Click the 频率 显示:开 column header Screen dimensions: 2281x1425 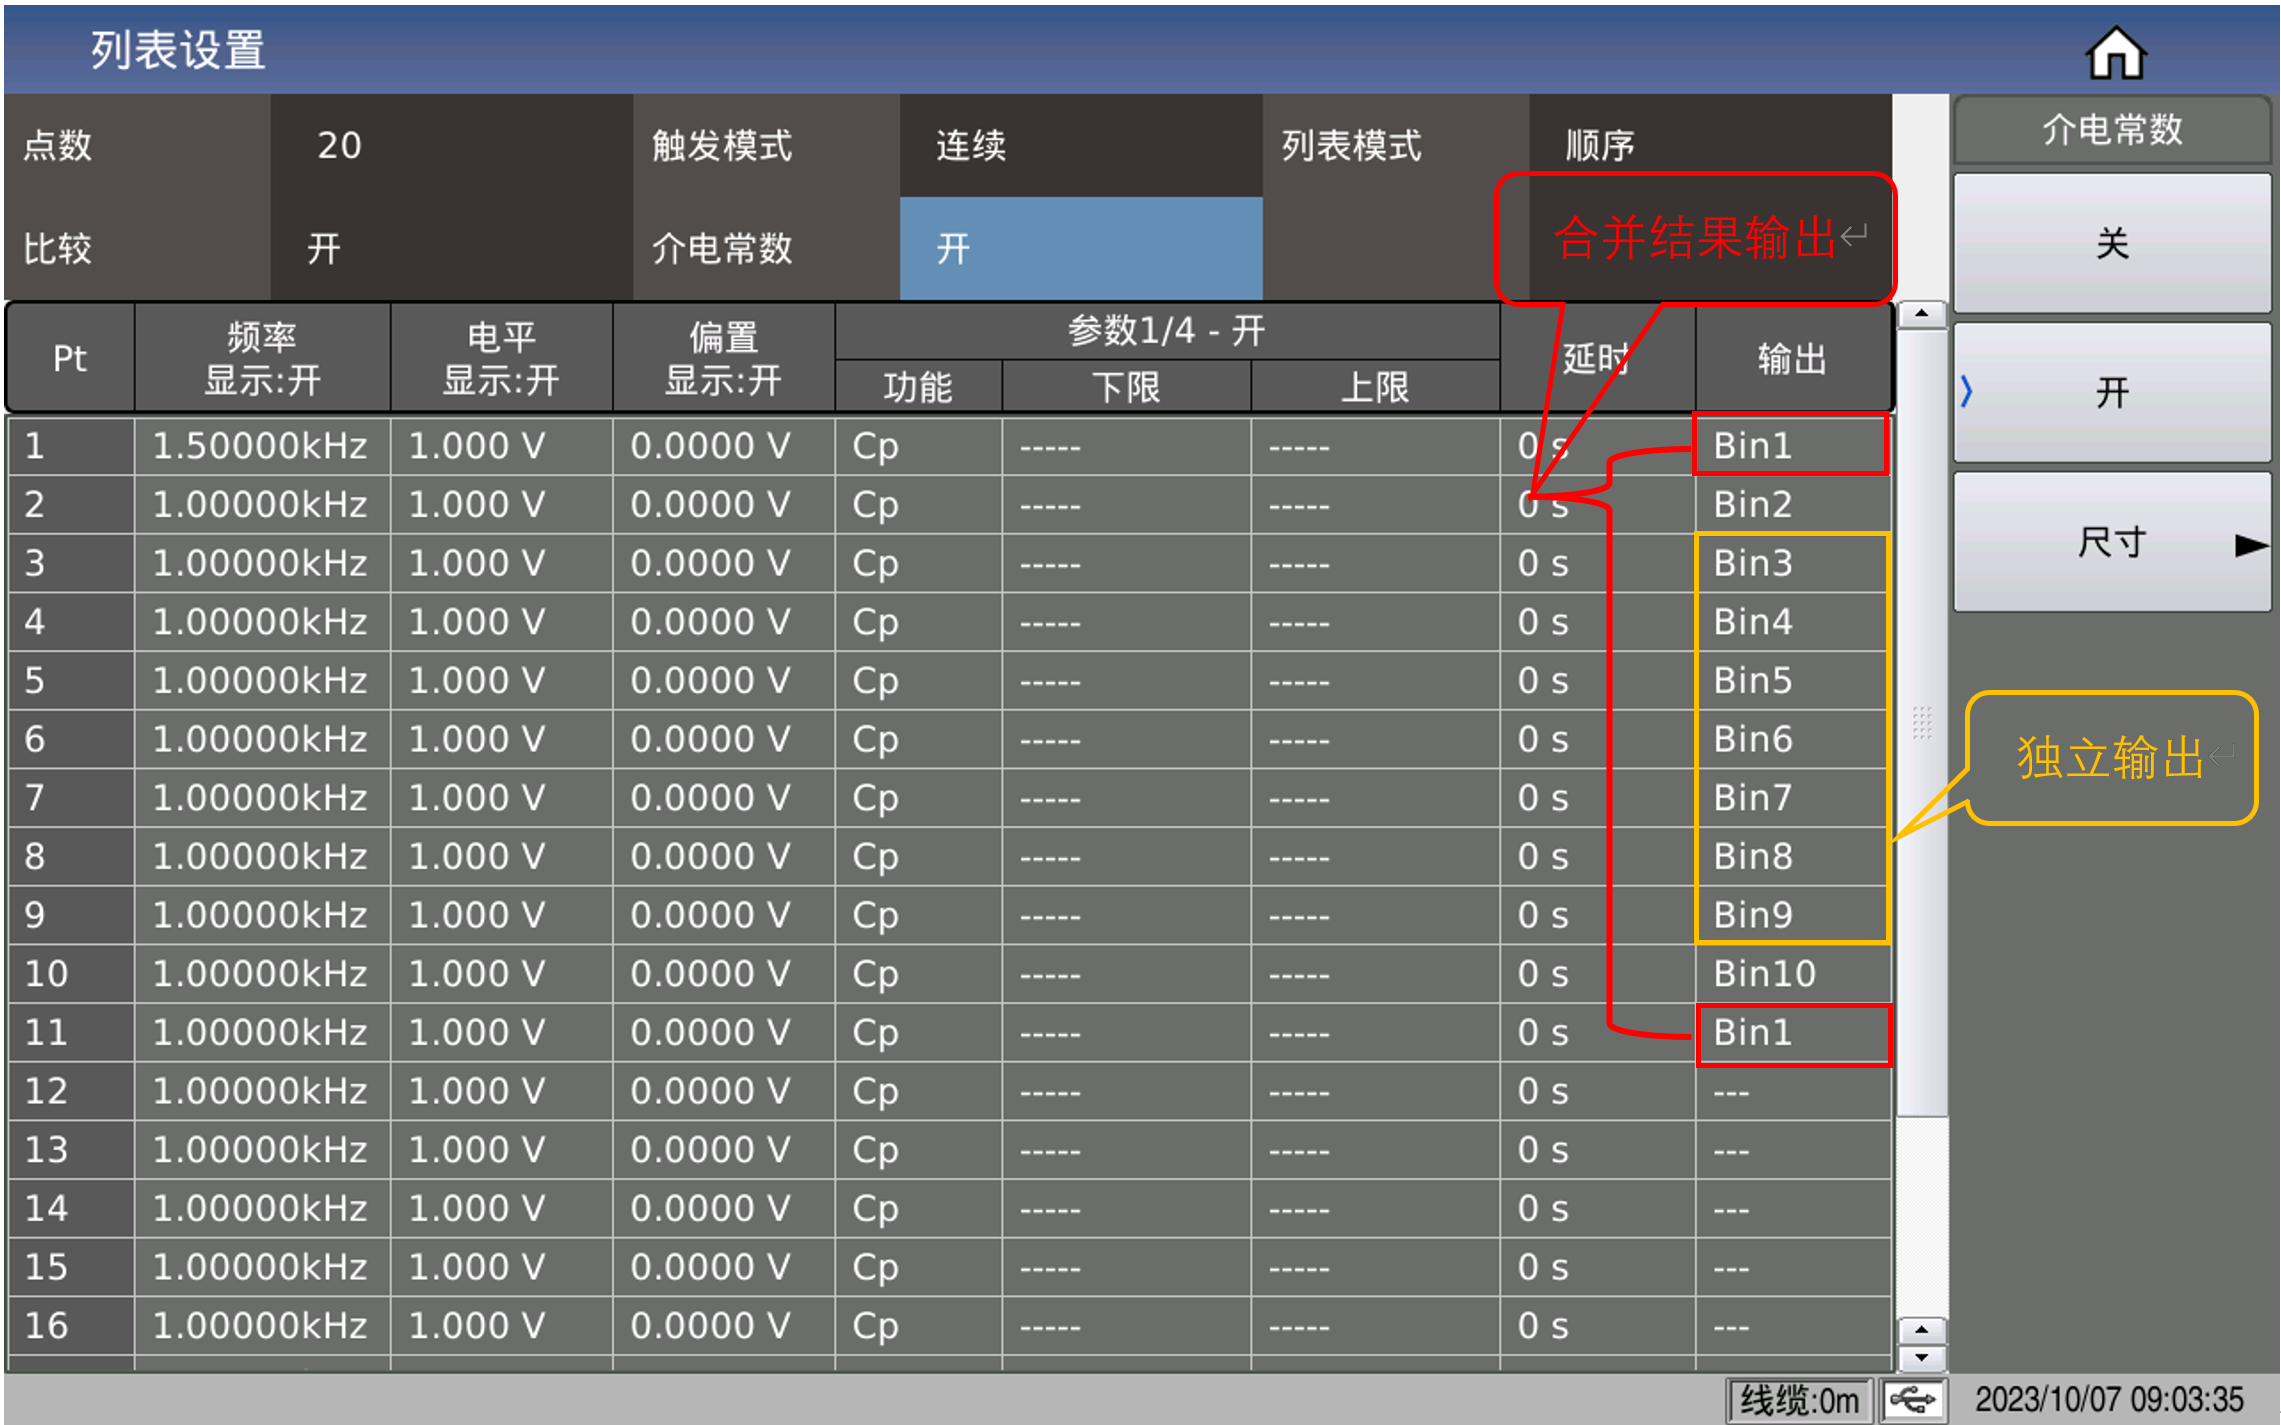tap(262, 358)
